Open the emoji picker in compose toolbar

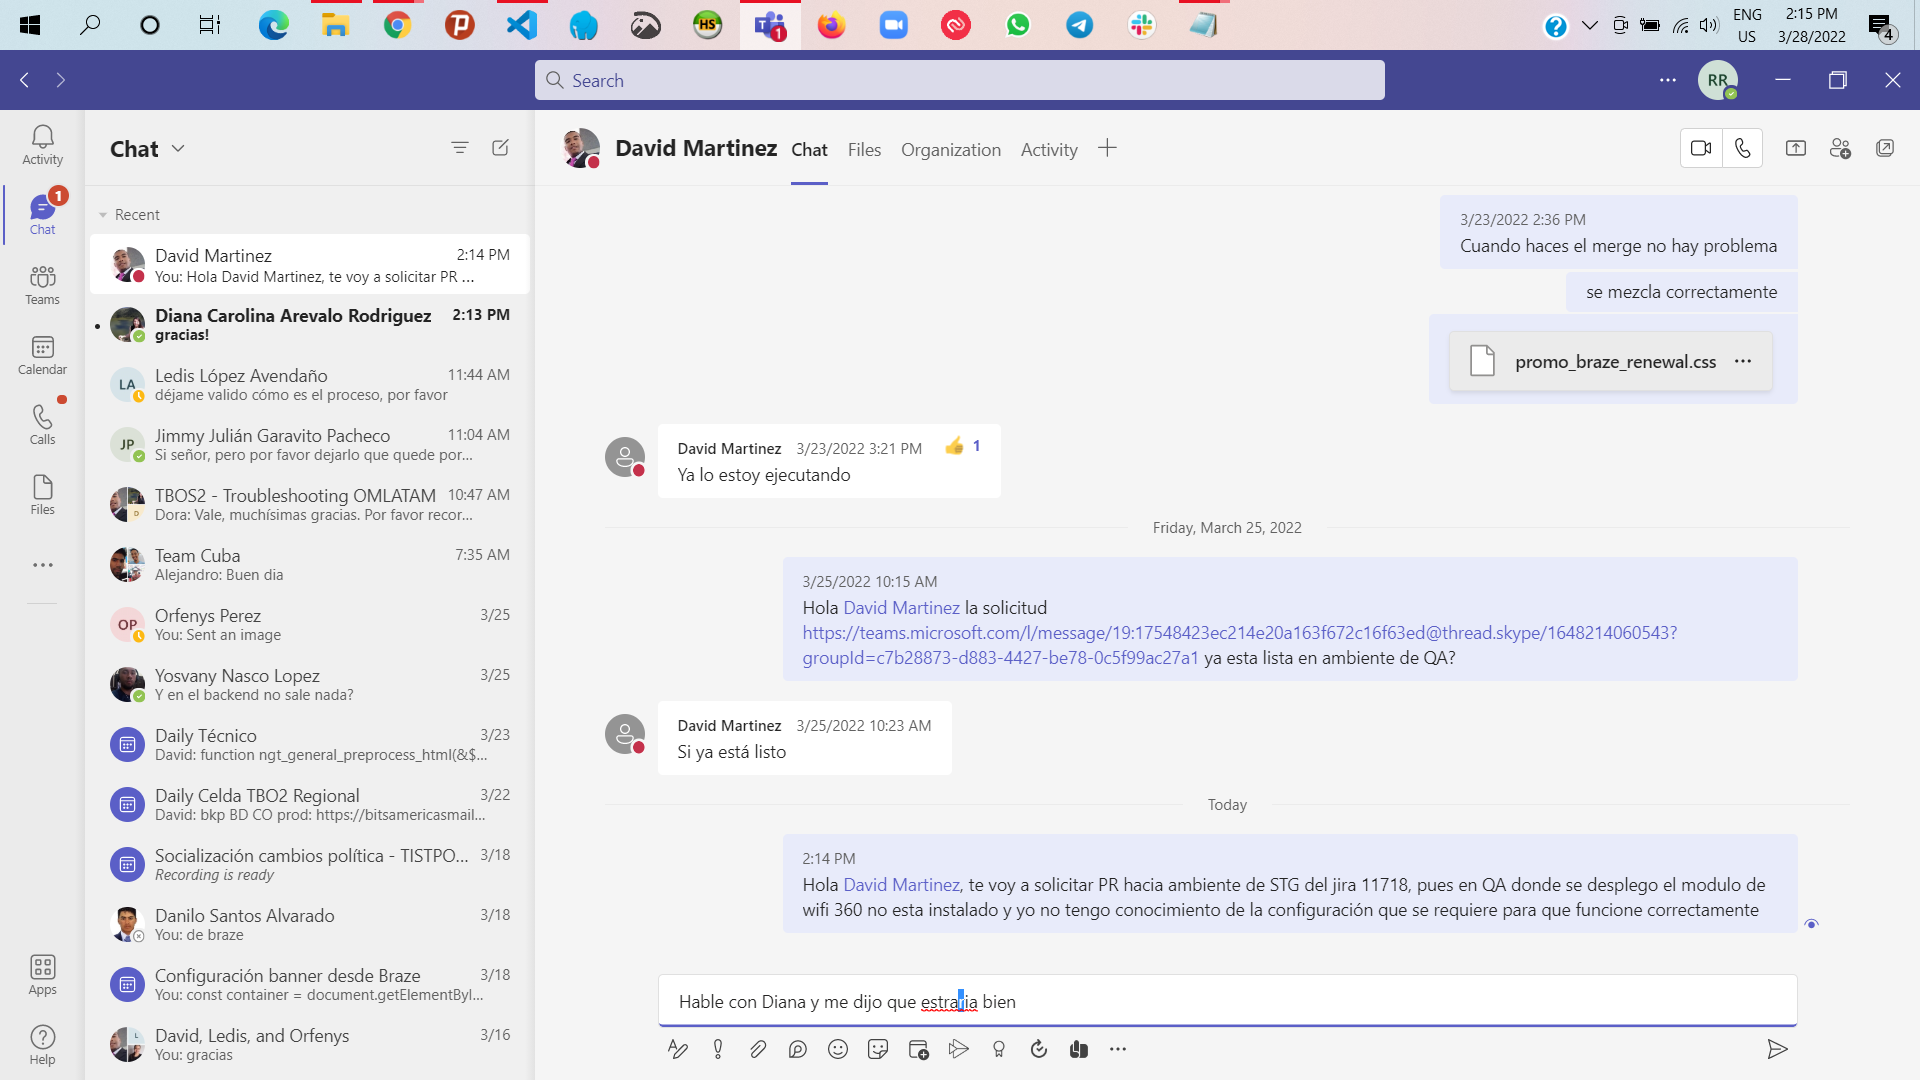(x=838, y=1049)
